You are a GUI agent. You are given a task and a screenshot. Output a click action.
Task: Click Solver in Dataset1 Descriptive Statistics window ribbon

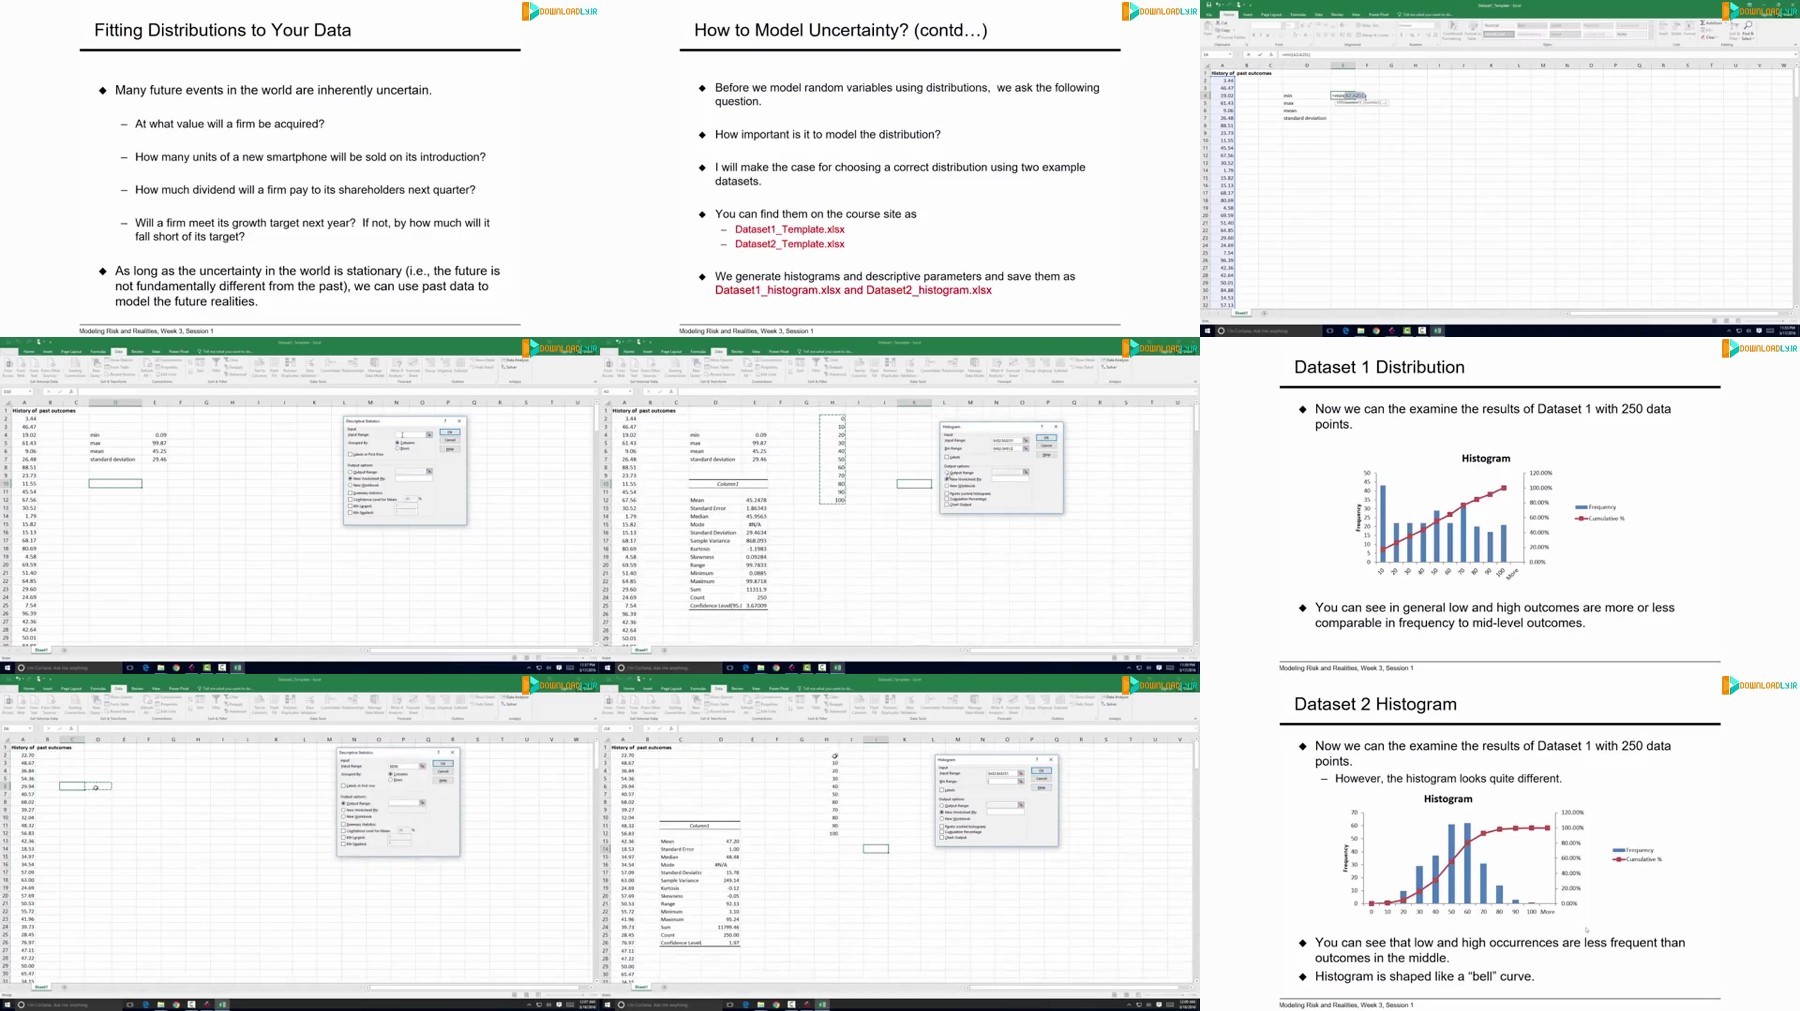[x=509, y=367]
